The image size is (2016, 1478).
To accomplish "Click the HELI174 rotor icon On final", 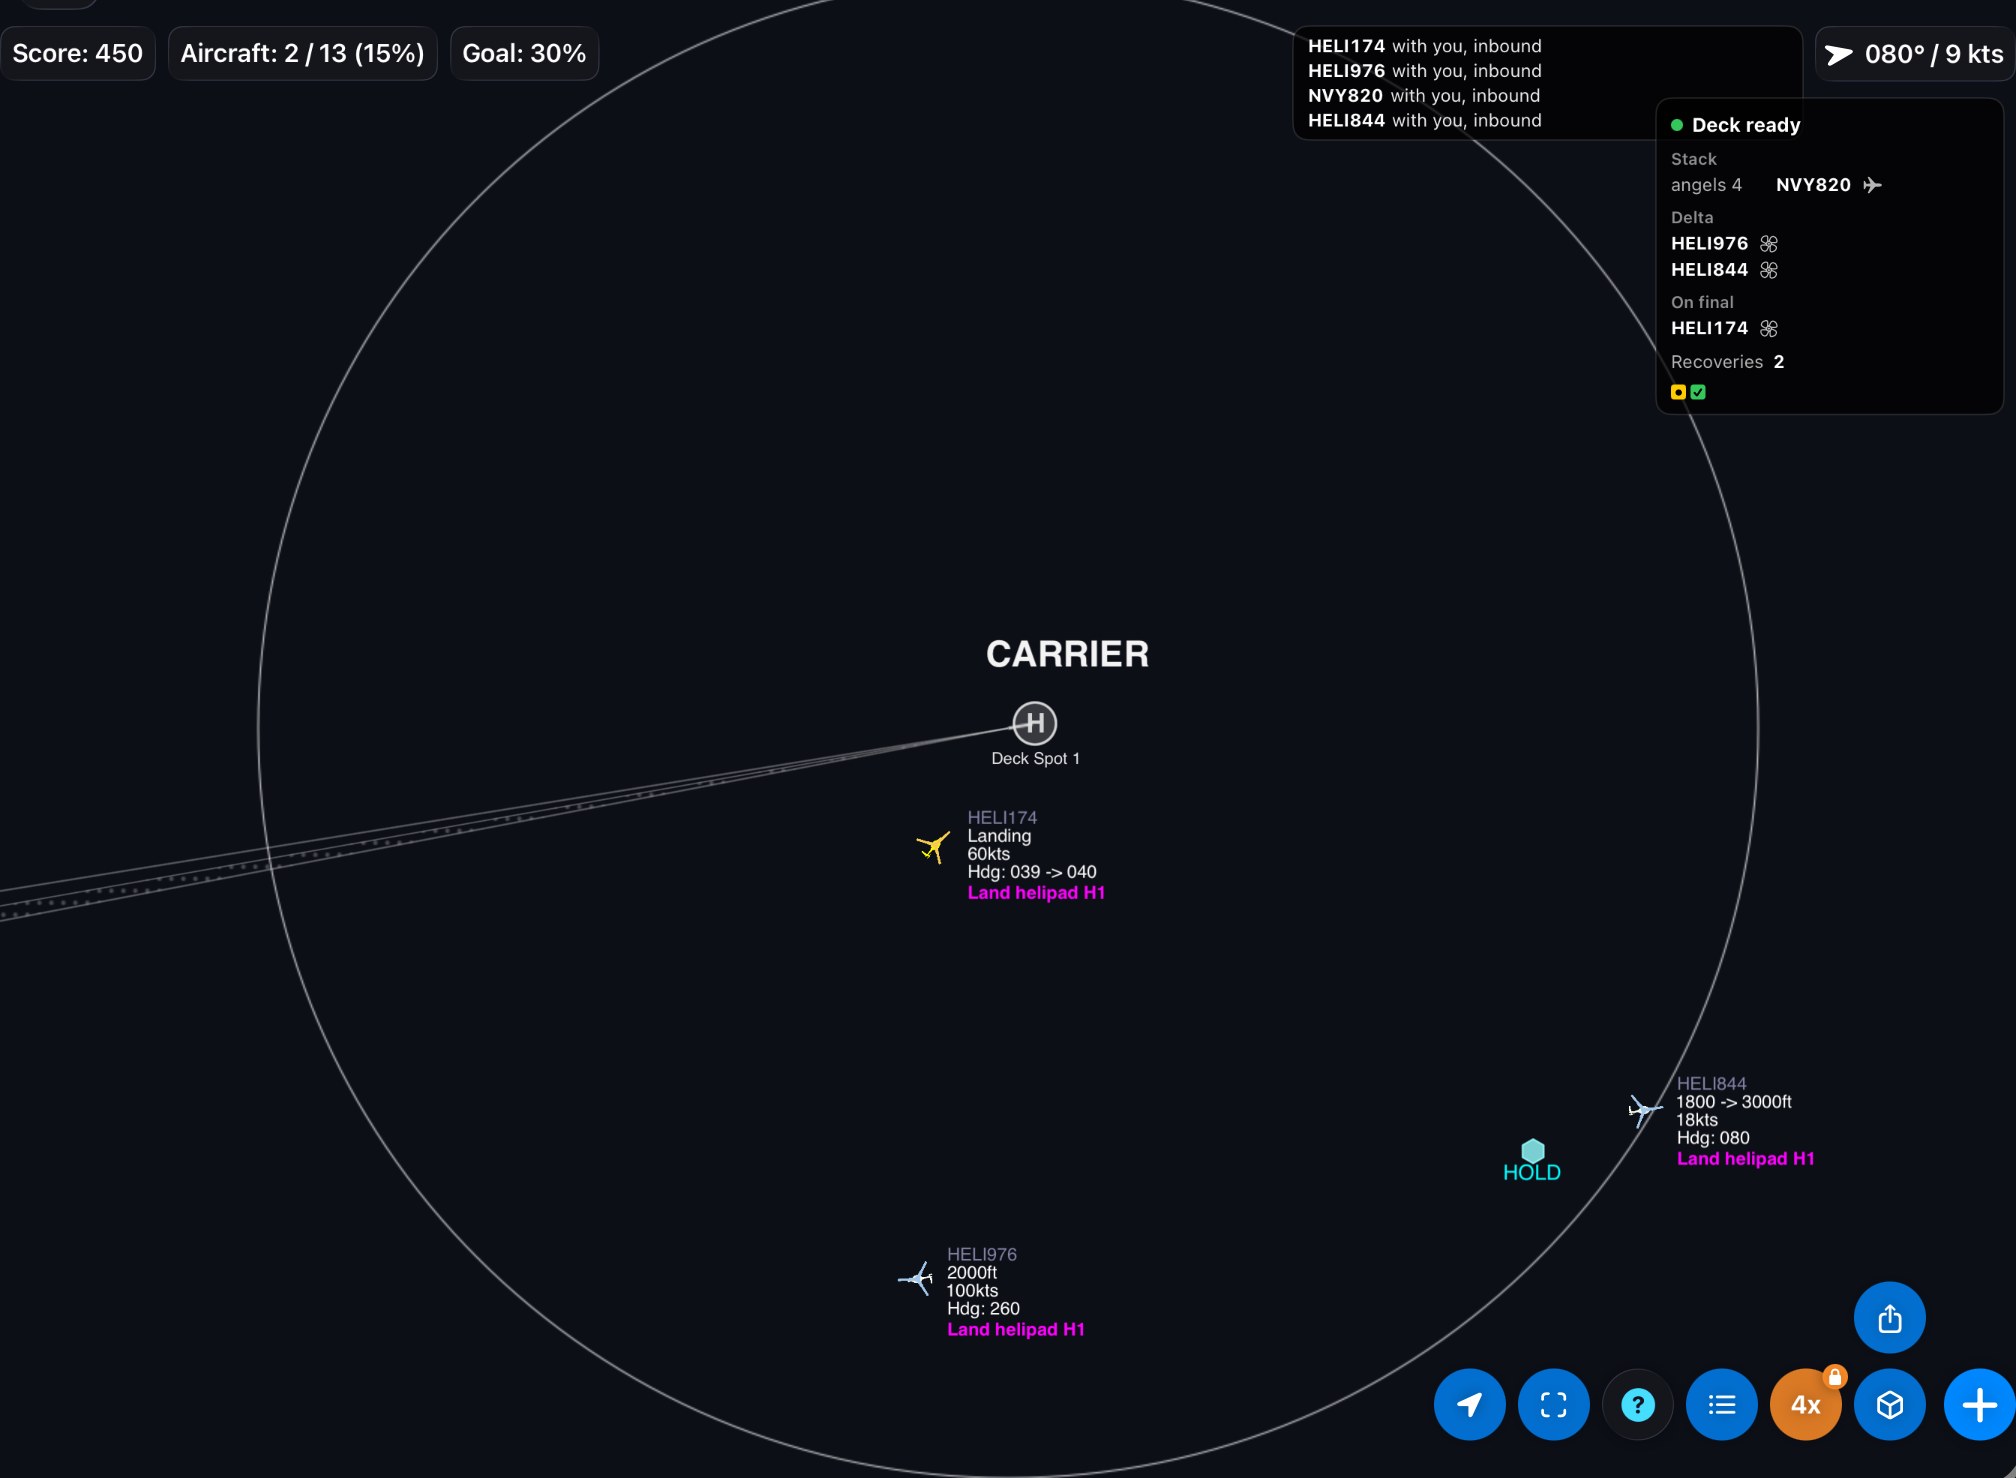I will pyautogui.click(x=1769, y=328).
